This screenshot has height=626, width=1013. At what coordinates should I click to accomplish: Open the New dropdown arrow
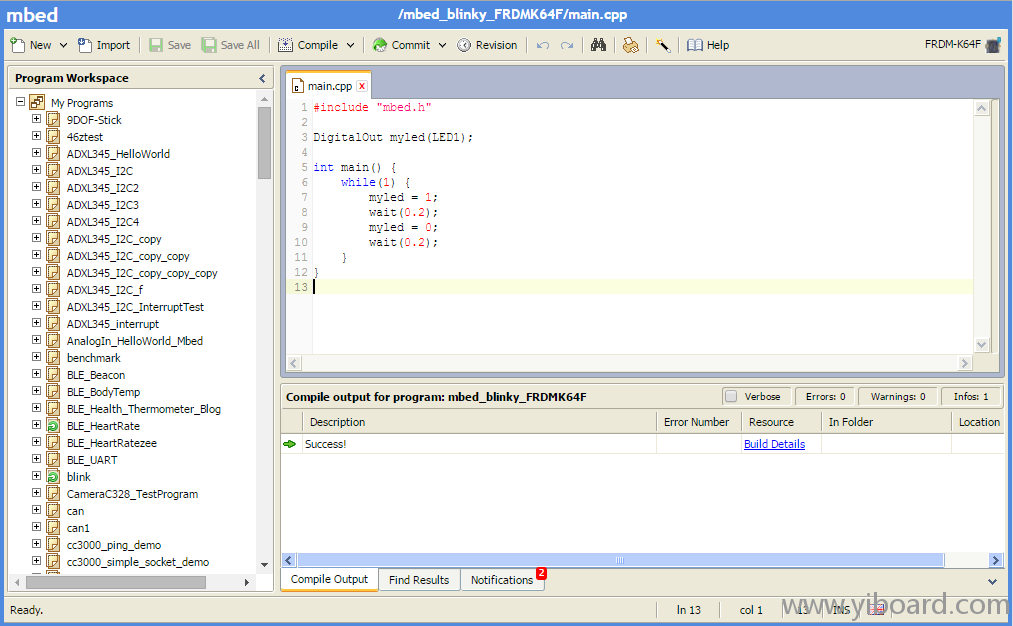pyautogui.click(x=63, y=45)
